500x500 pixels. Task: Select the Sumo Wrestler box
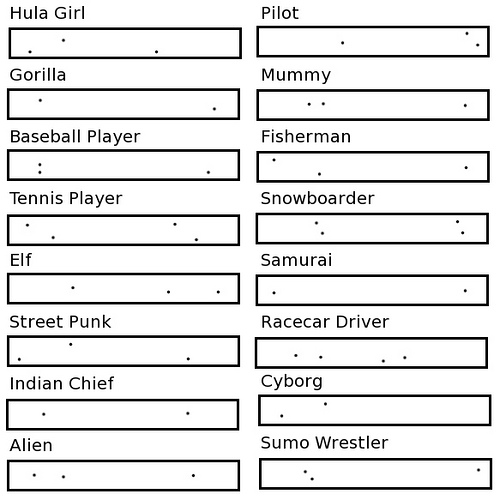coord(376,474)
